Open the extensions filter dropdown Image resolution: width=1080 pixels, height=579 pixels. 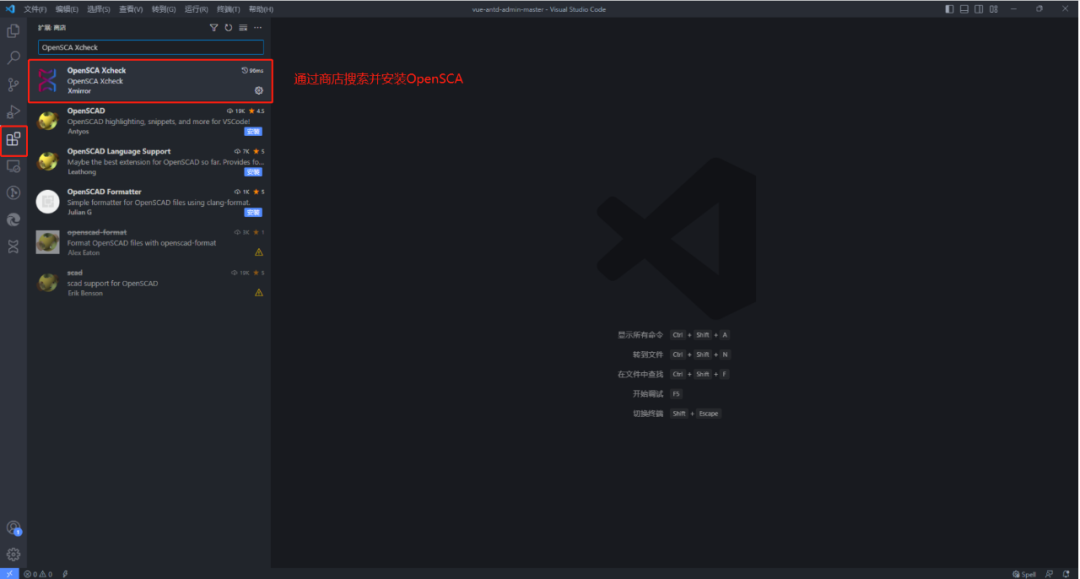point(213,28)
